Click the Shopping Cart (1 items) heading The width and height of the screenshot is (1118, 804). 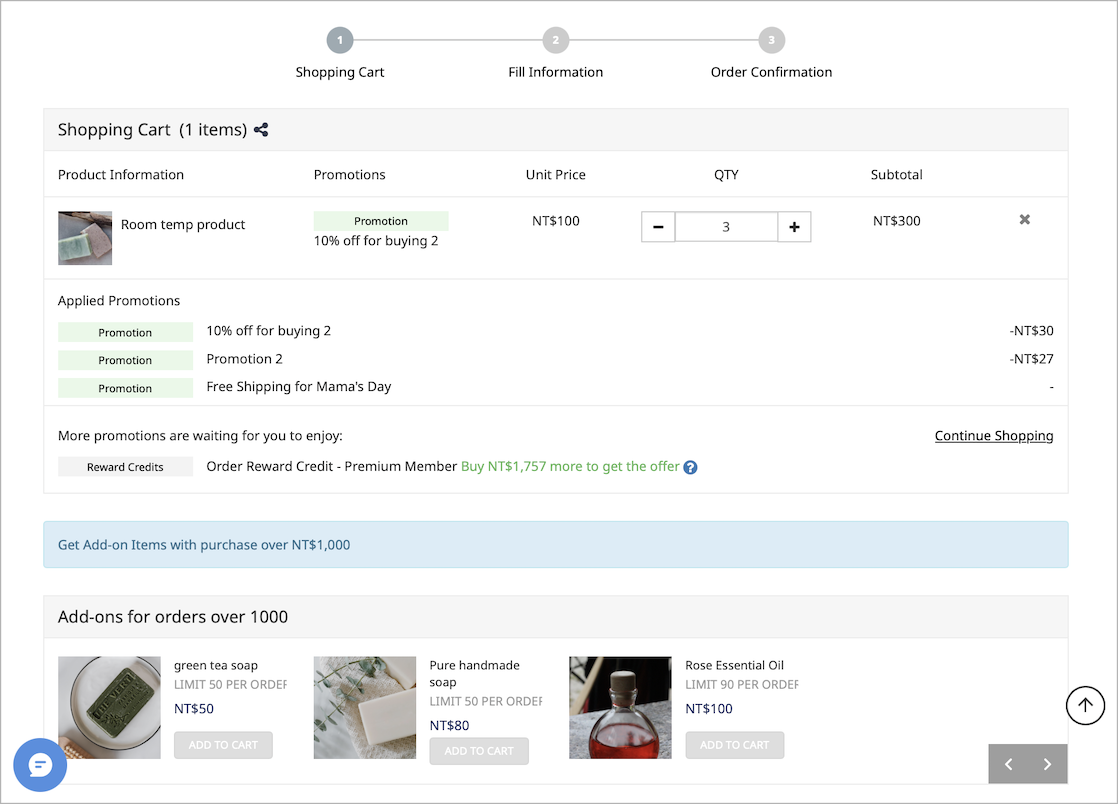click(153, 130)
